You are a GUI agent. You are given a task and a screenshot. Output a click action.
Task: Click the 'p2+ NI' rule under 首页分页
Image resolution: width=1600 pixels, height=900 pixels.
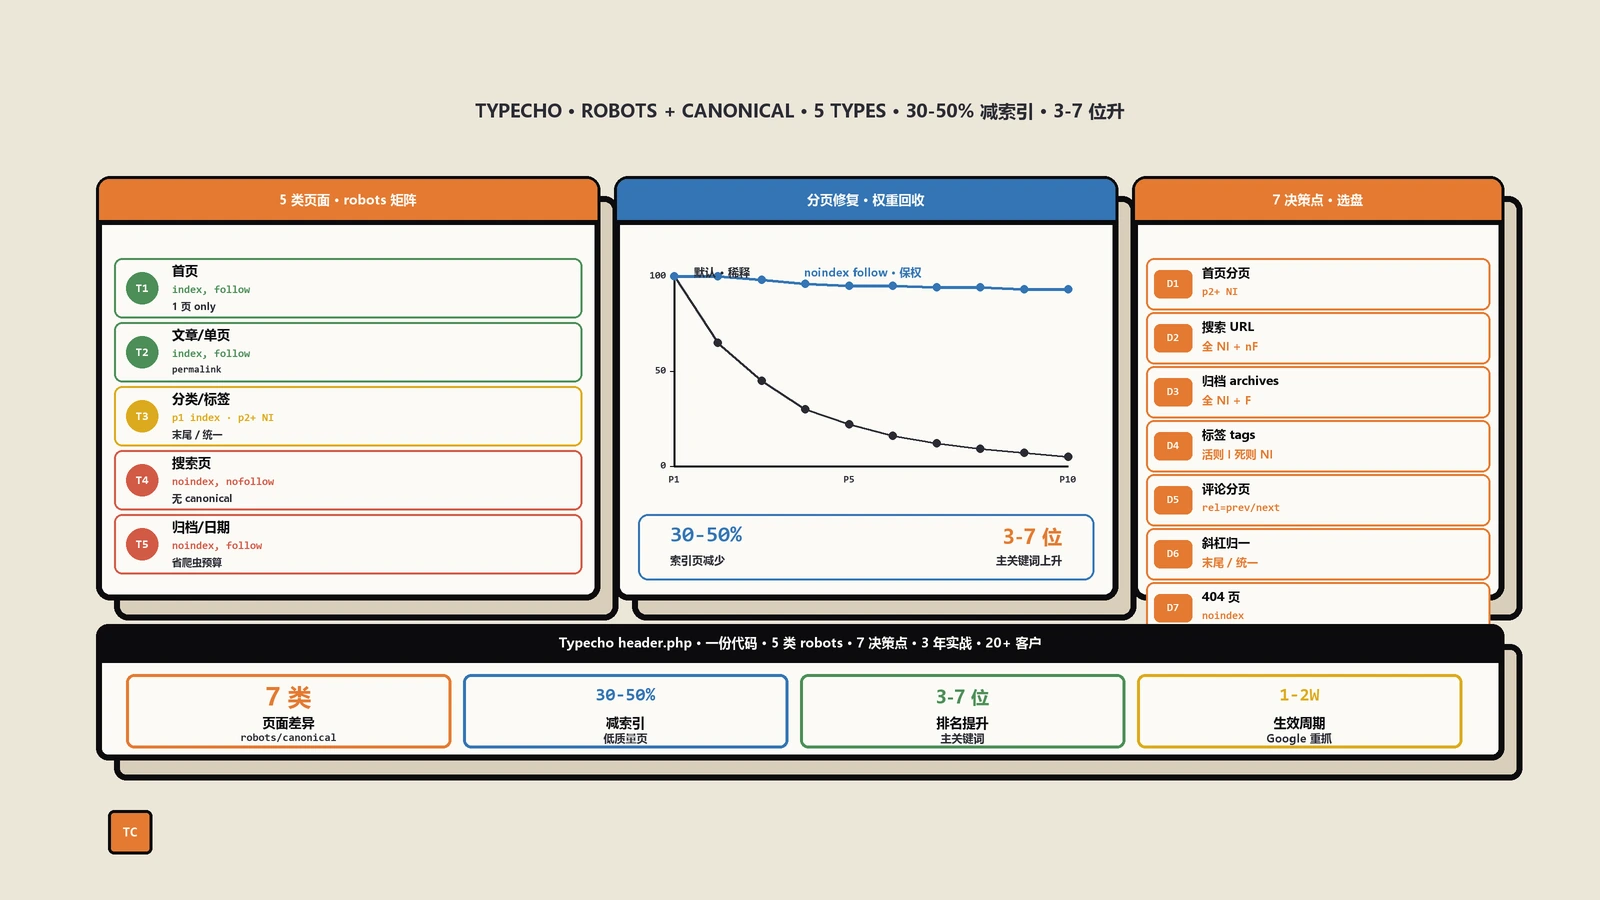pyautogui.click(x=1219, y=292)
